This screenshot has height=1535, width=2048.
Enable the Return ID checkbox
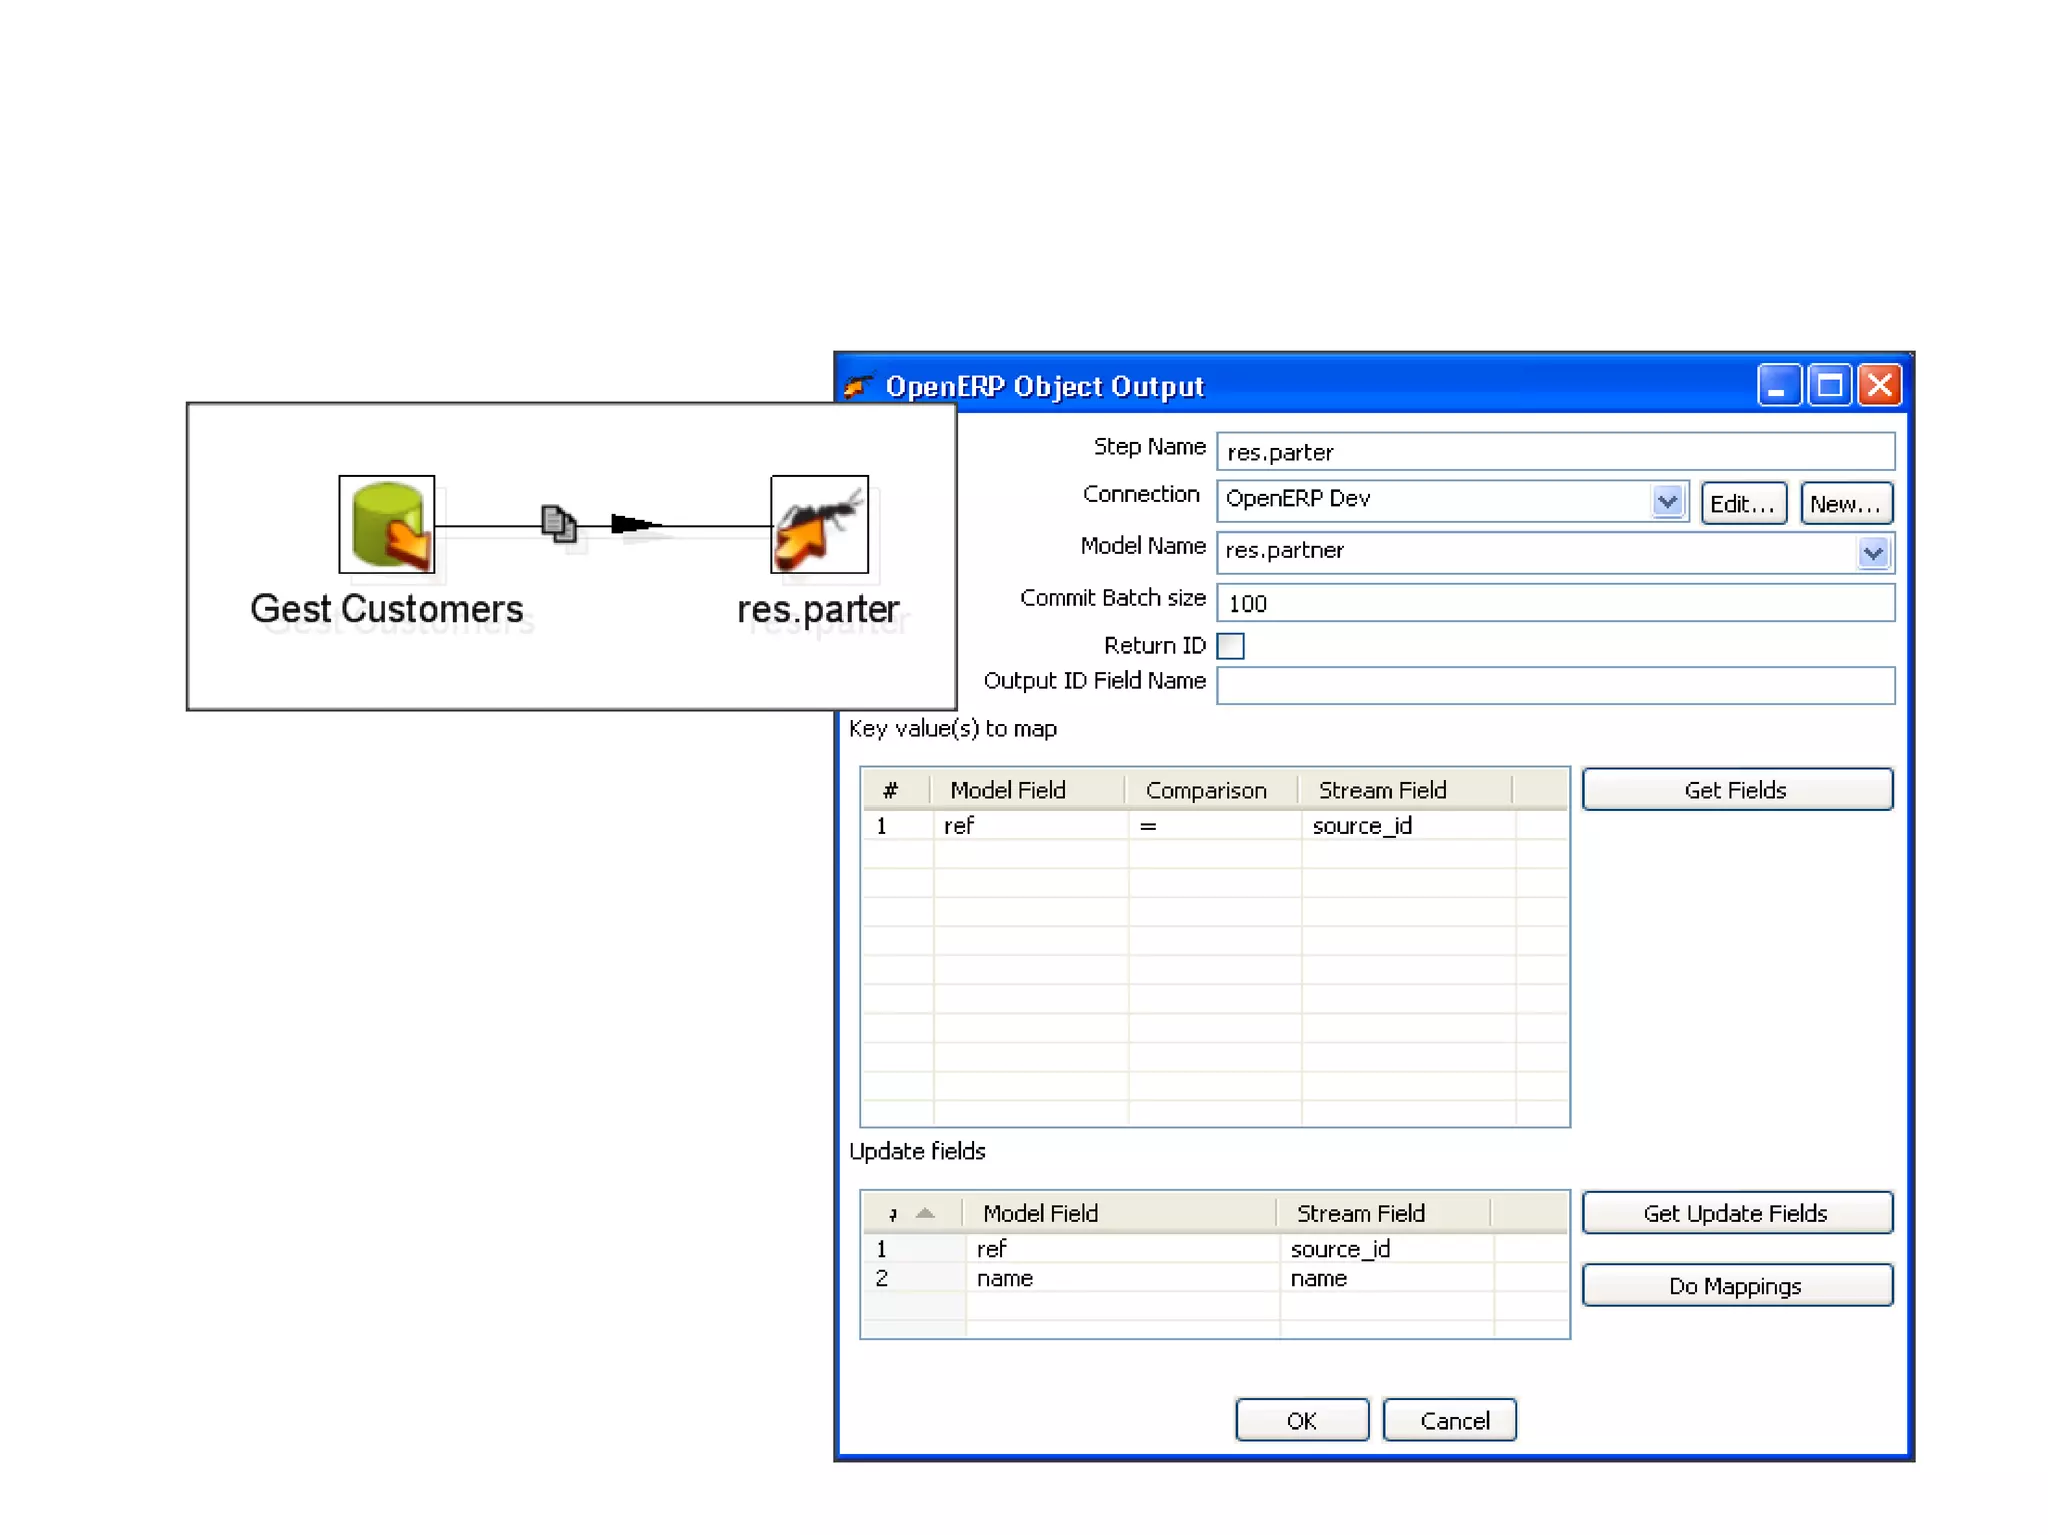tap(1231, 646)
